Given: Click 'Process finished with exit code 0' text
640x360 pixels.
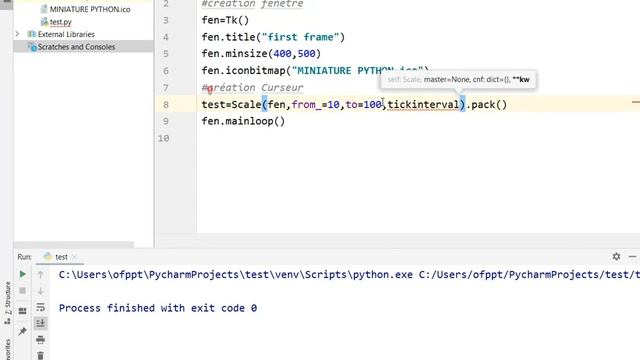Looking at the screenshot, I should point(158,308).
